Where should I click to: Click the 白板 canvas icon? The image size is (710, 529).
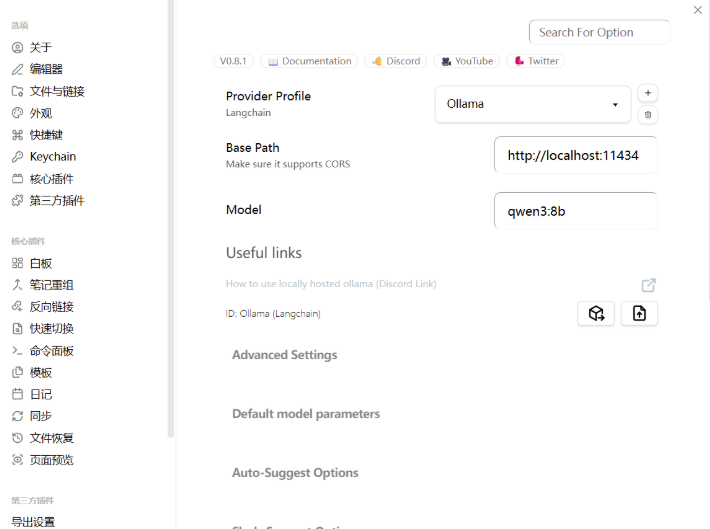click(17, 263)
